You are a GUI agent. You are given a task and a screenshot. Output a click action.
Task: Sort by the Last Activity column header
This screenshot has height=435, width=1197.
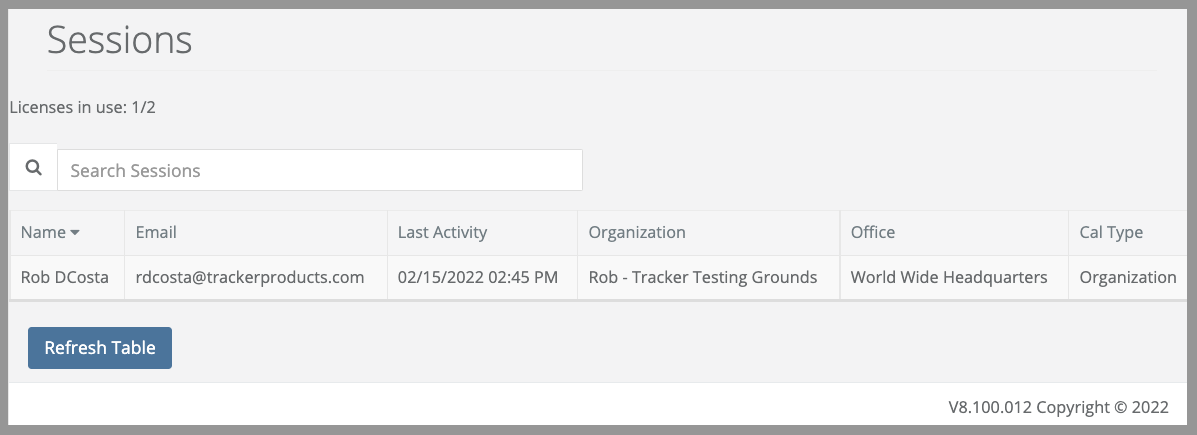coord(442,232)
